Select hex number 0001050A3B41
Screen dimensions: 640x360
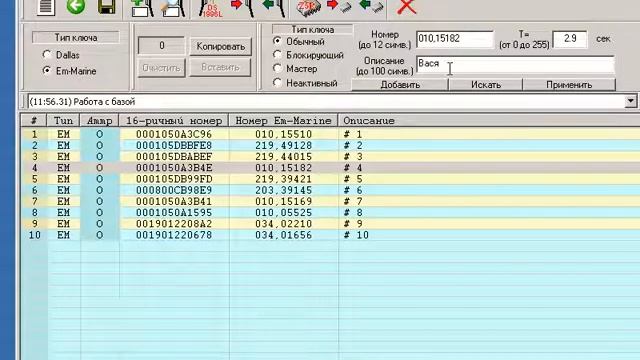pos(174,202)
